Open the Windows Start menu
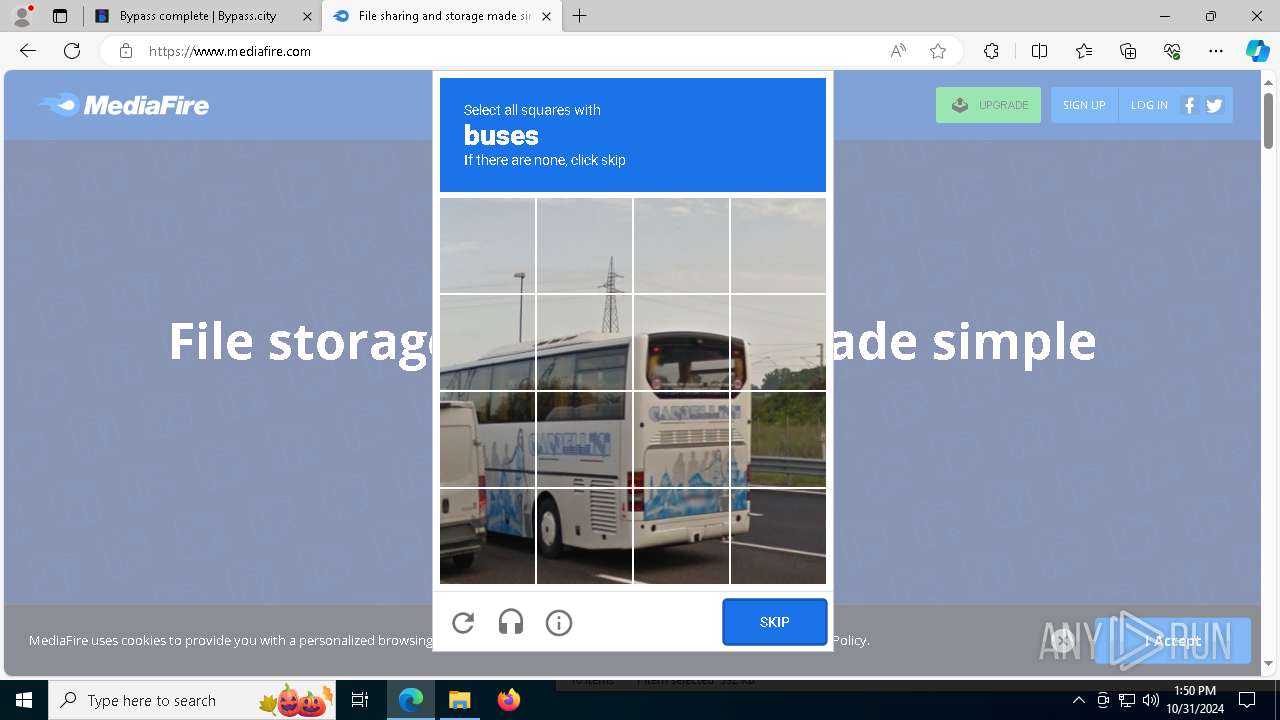This screenshot has height=720, width=1280. coord(24,700)
